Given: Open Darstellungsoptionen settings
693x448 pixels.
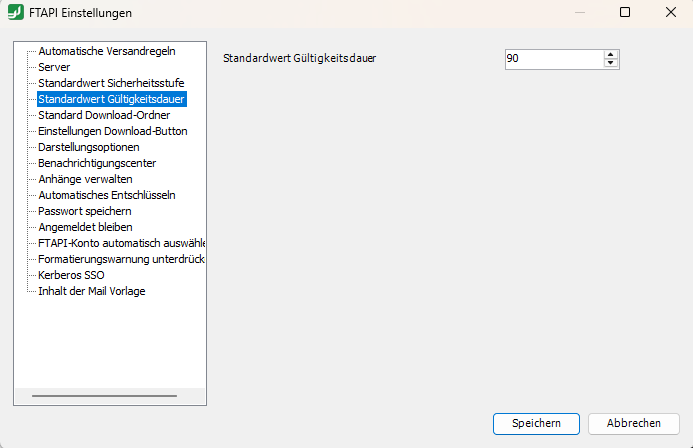Looking at the screenshot, I should [x=88, y=147].
